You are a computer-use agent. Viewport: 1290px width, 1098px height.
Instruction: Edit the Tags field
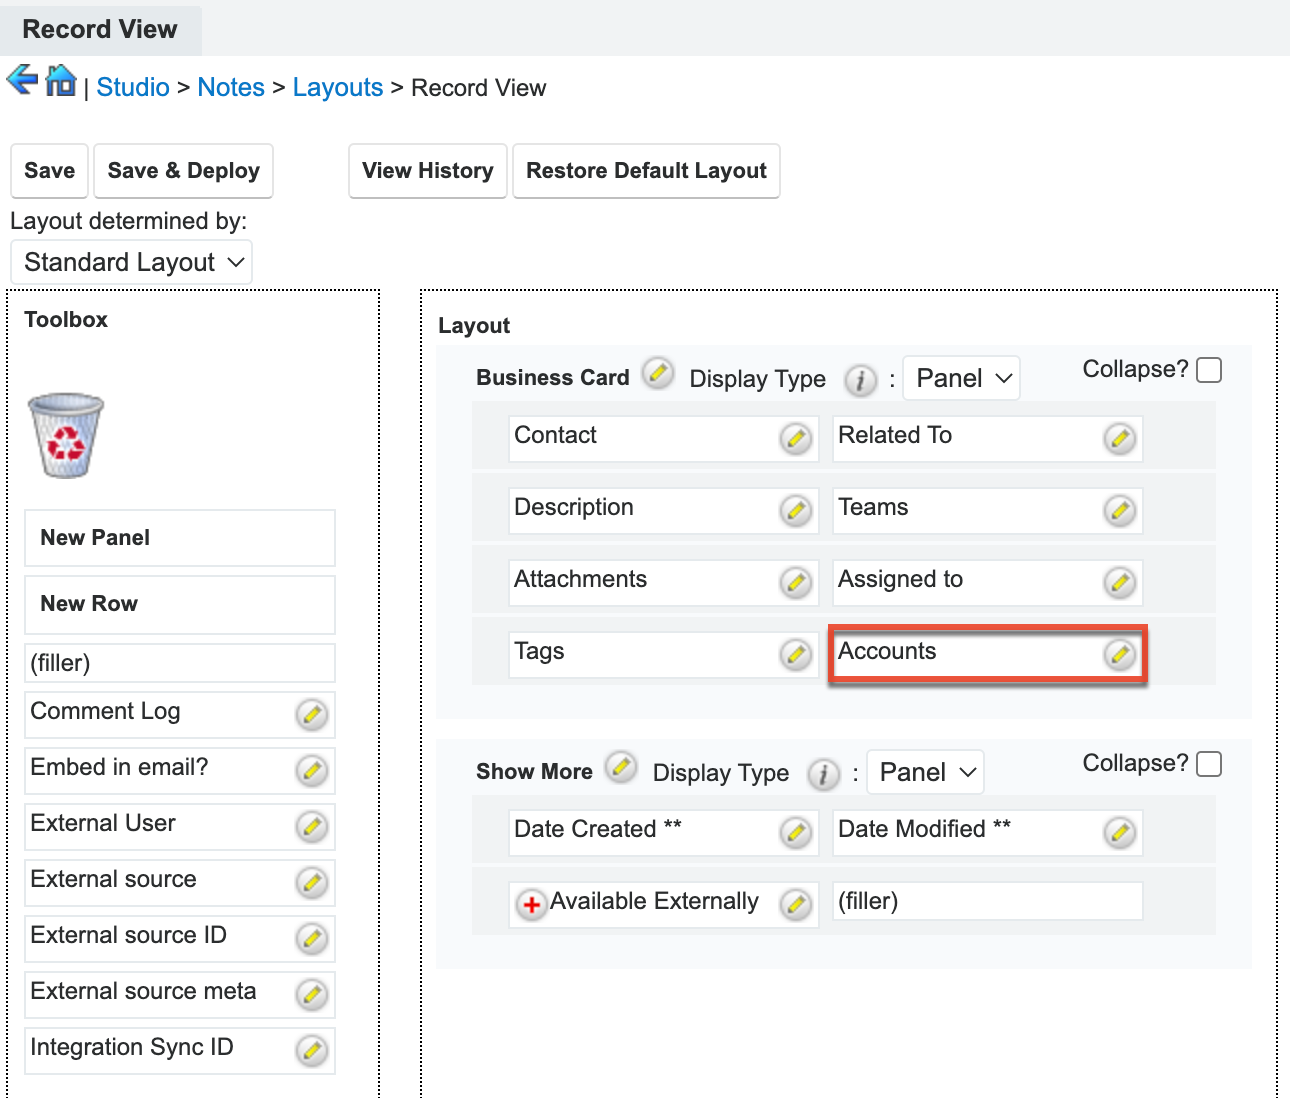[x=796, y=654]
